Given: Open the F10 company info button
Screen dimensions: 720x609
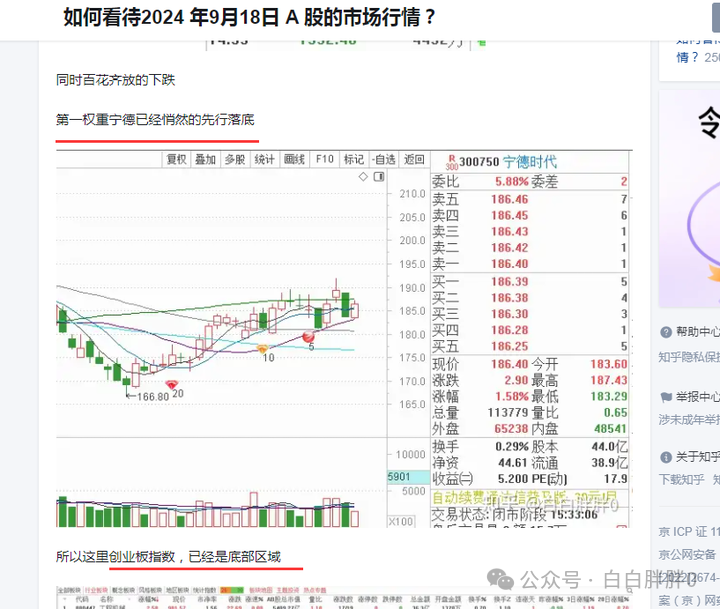Looking at the screenshot, I should click(325, 159).
